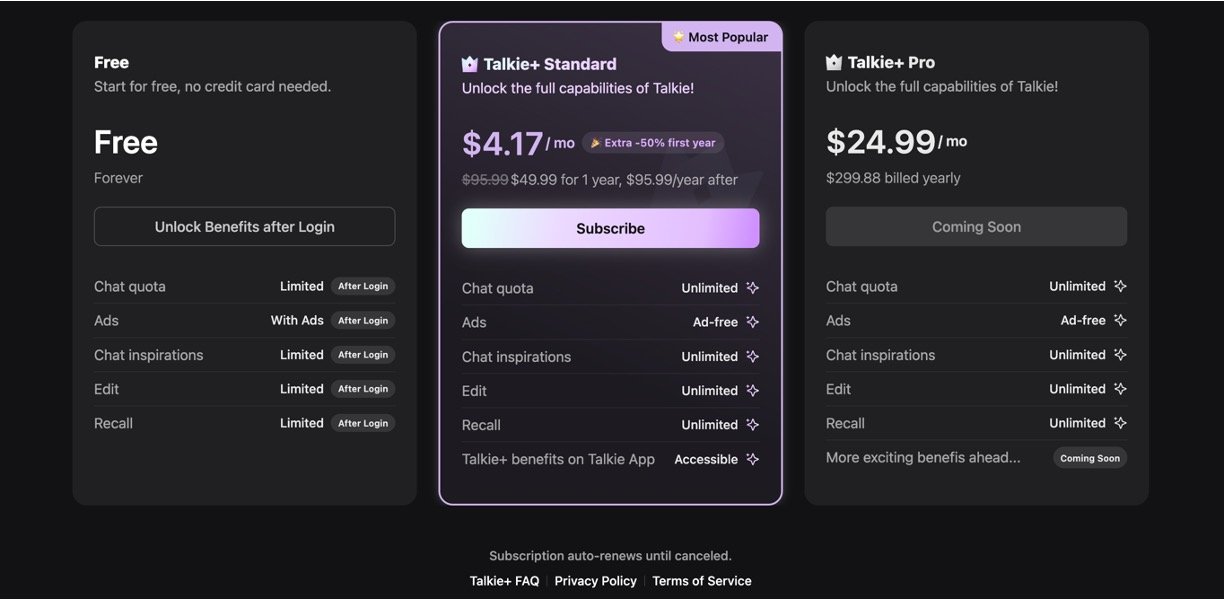The width and height of the screenshot is (1224, 600).
Task: Click the Talkie+ Standard crown icon
Action: (470, 64)
